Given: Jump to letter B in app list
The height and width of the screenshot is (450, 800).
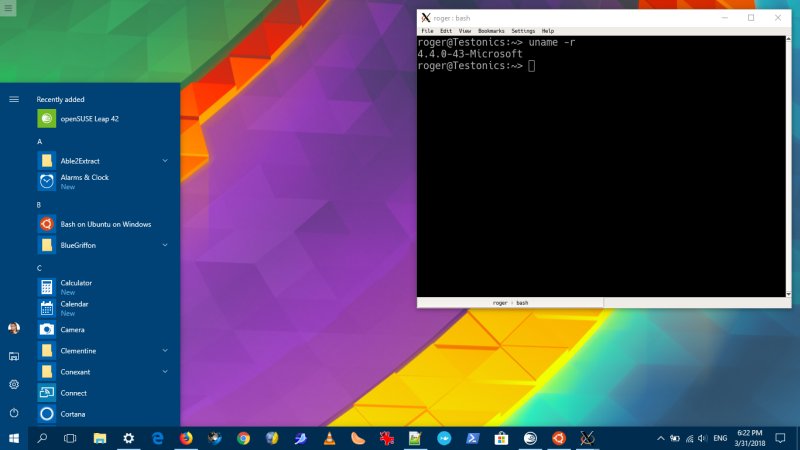Looking at the screenshot, I should click(x=39, y=205).
